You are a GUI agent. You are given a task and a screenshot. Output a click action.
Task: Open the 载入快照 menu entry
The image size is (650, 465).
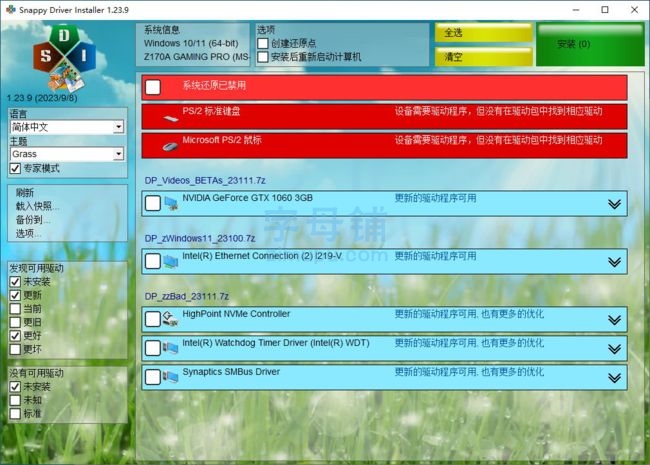pos(37,206)
